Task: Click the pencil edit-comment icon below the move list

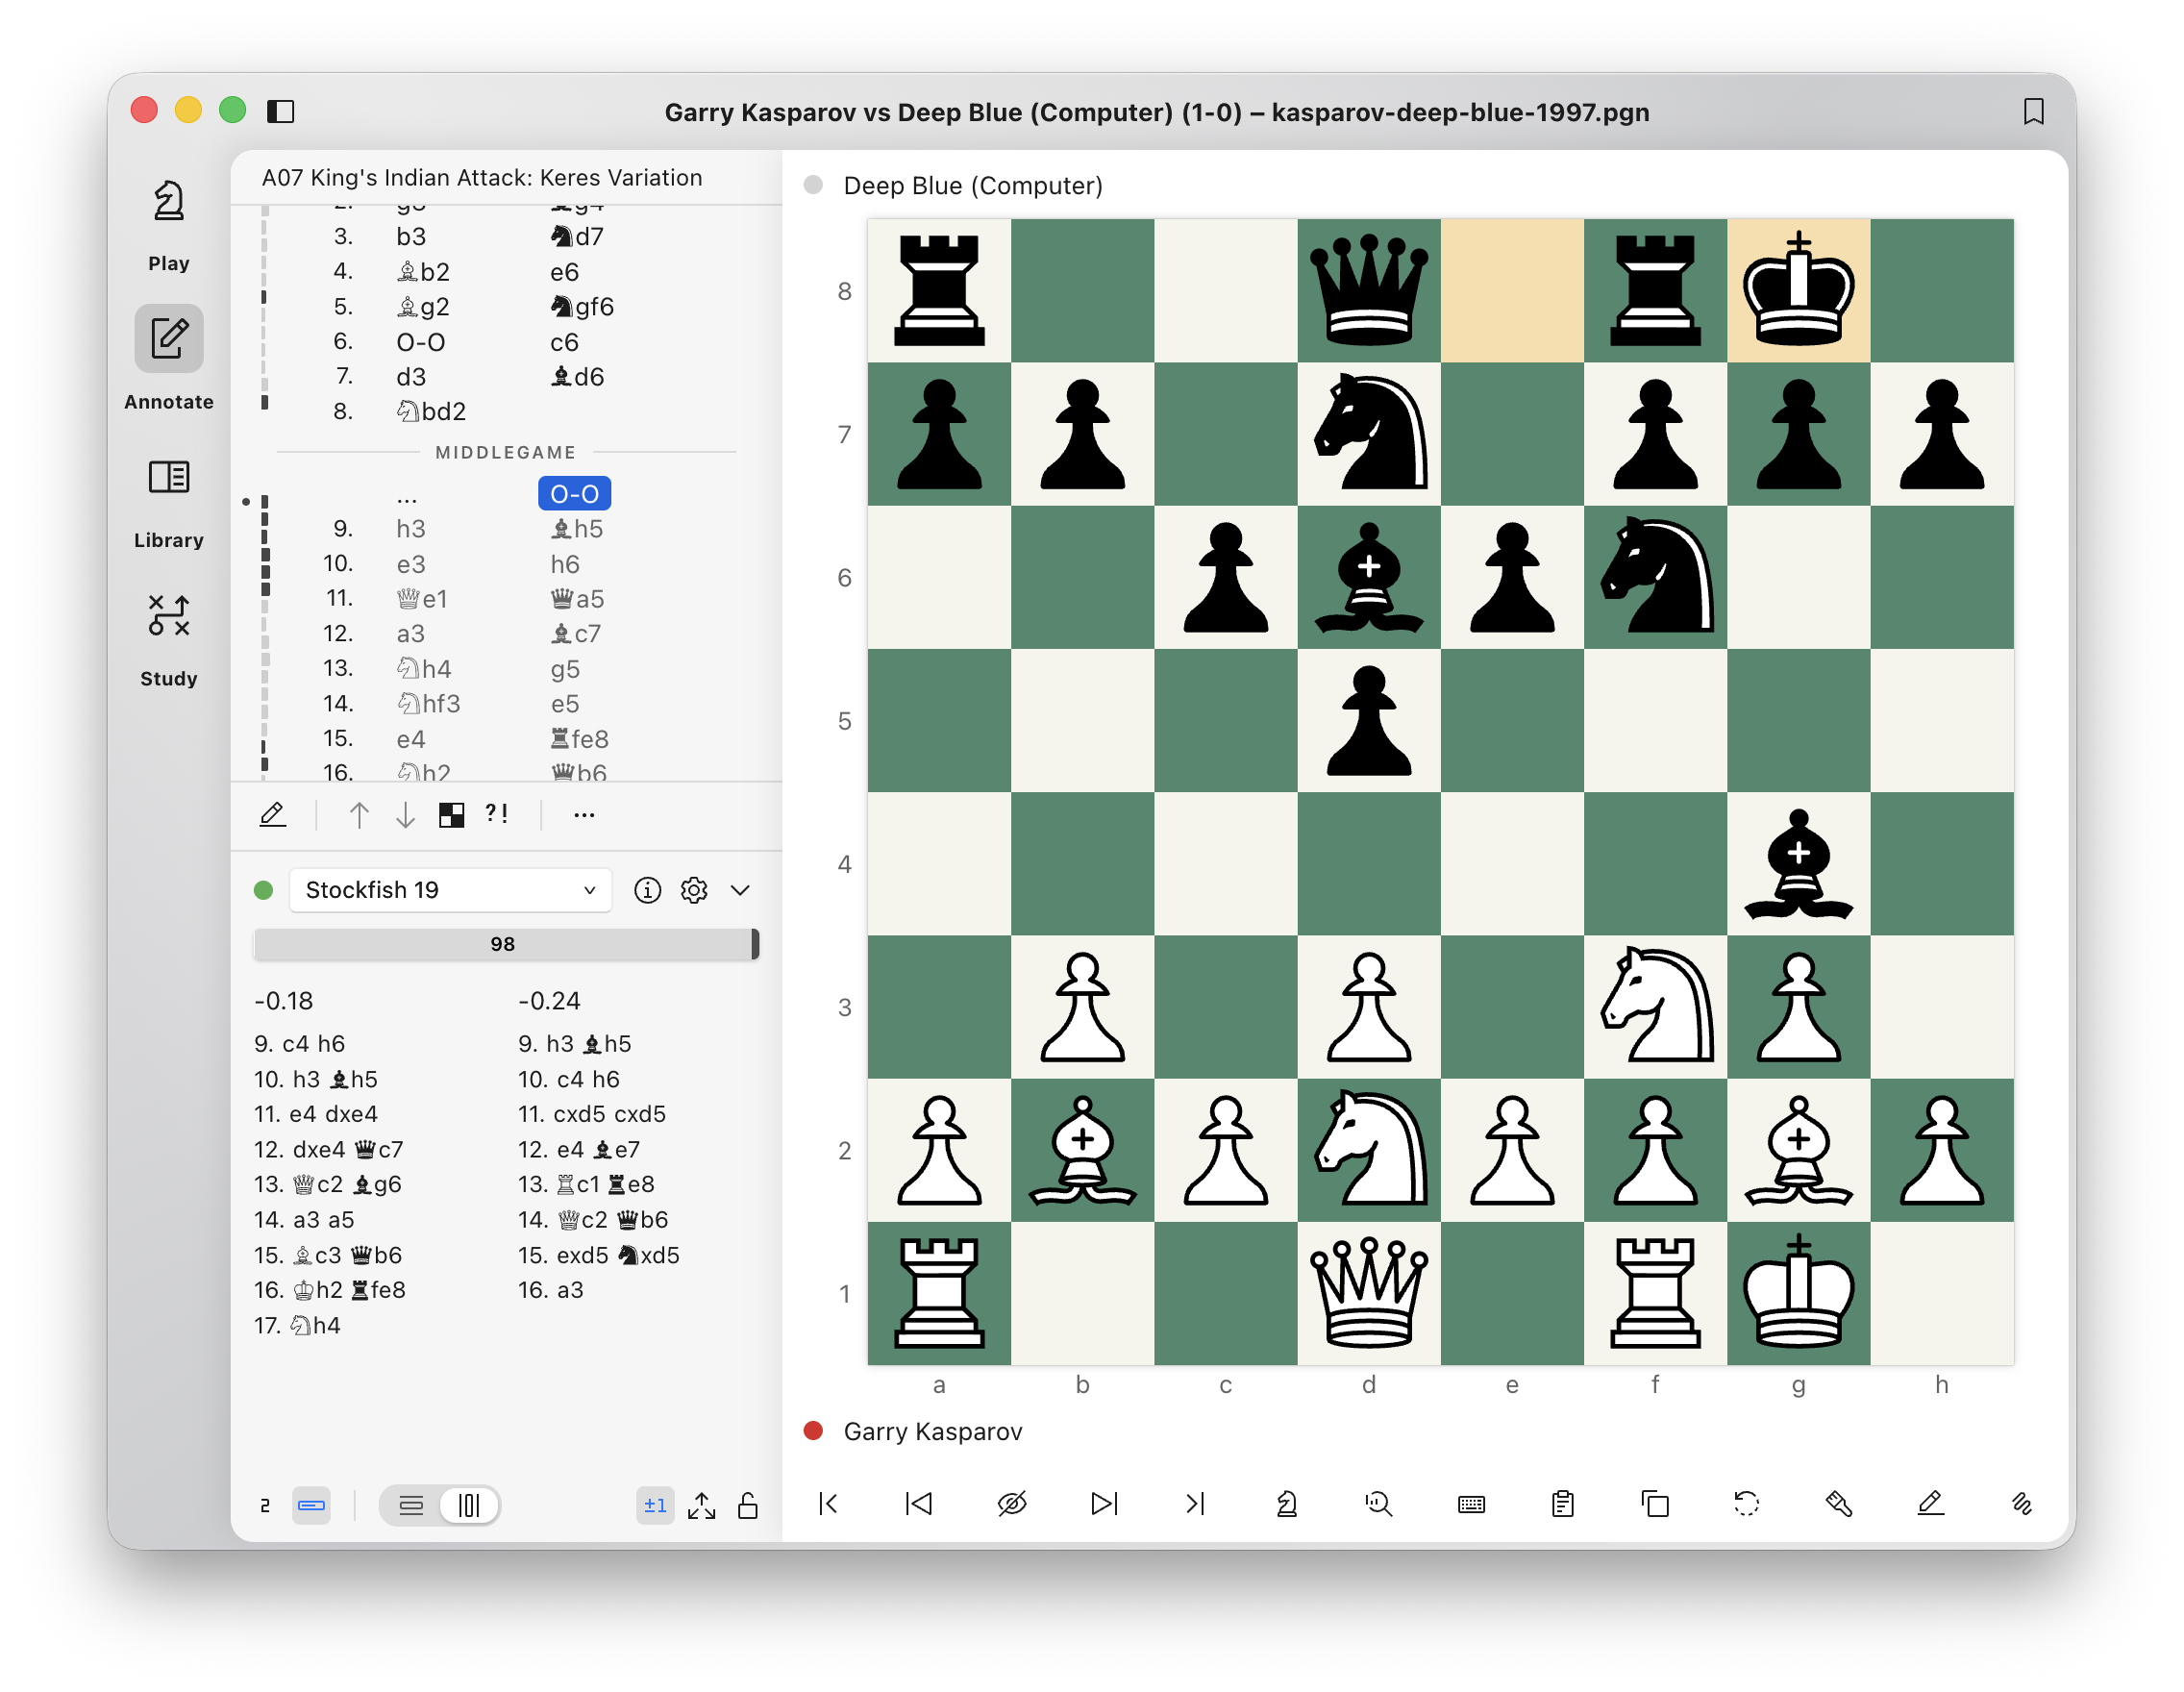Action: [272, 815]
